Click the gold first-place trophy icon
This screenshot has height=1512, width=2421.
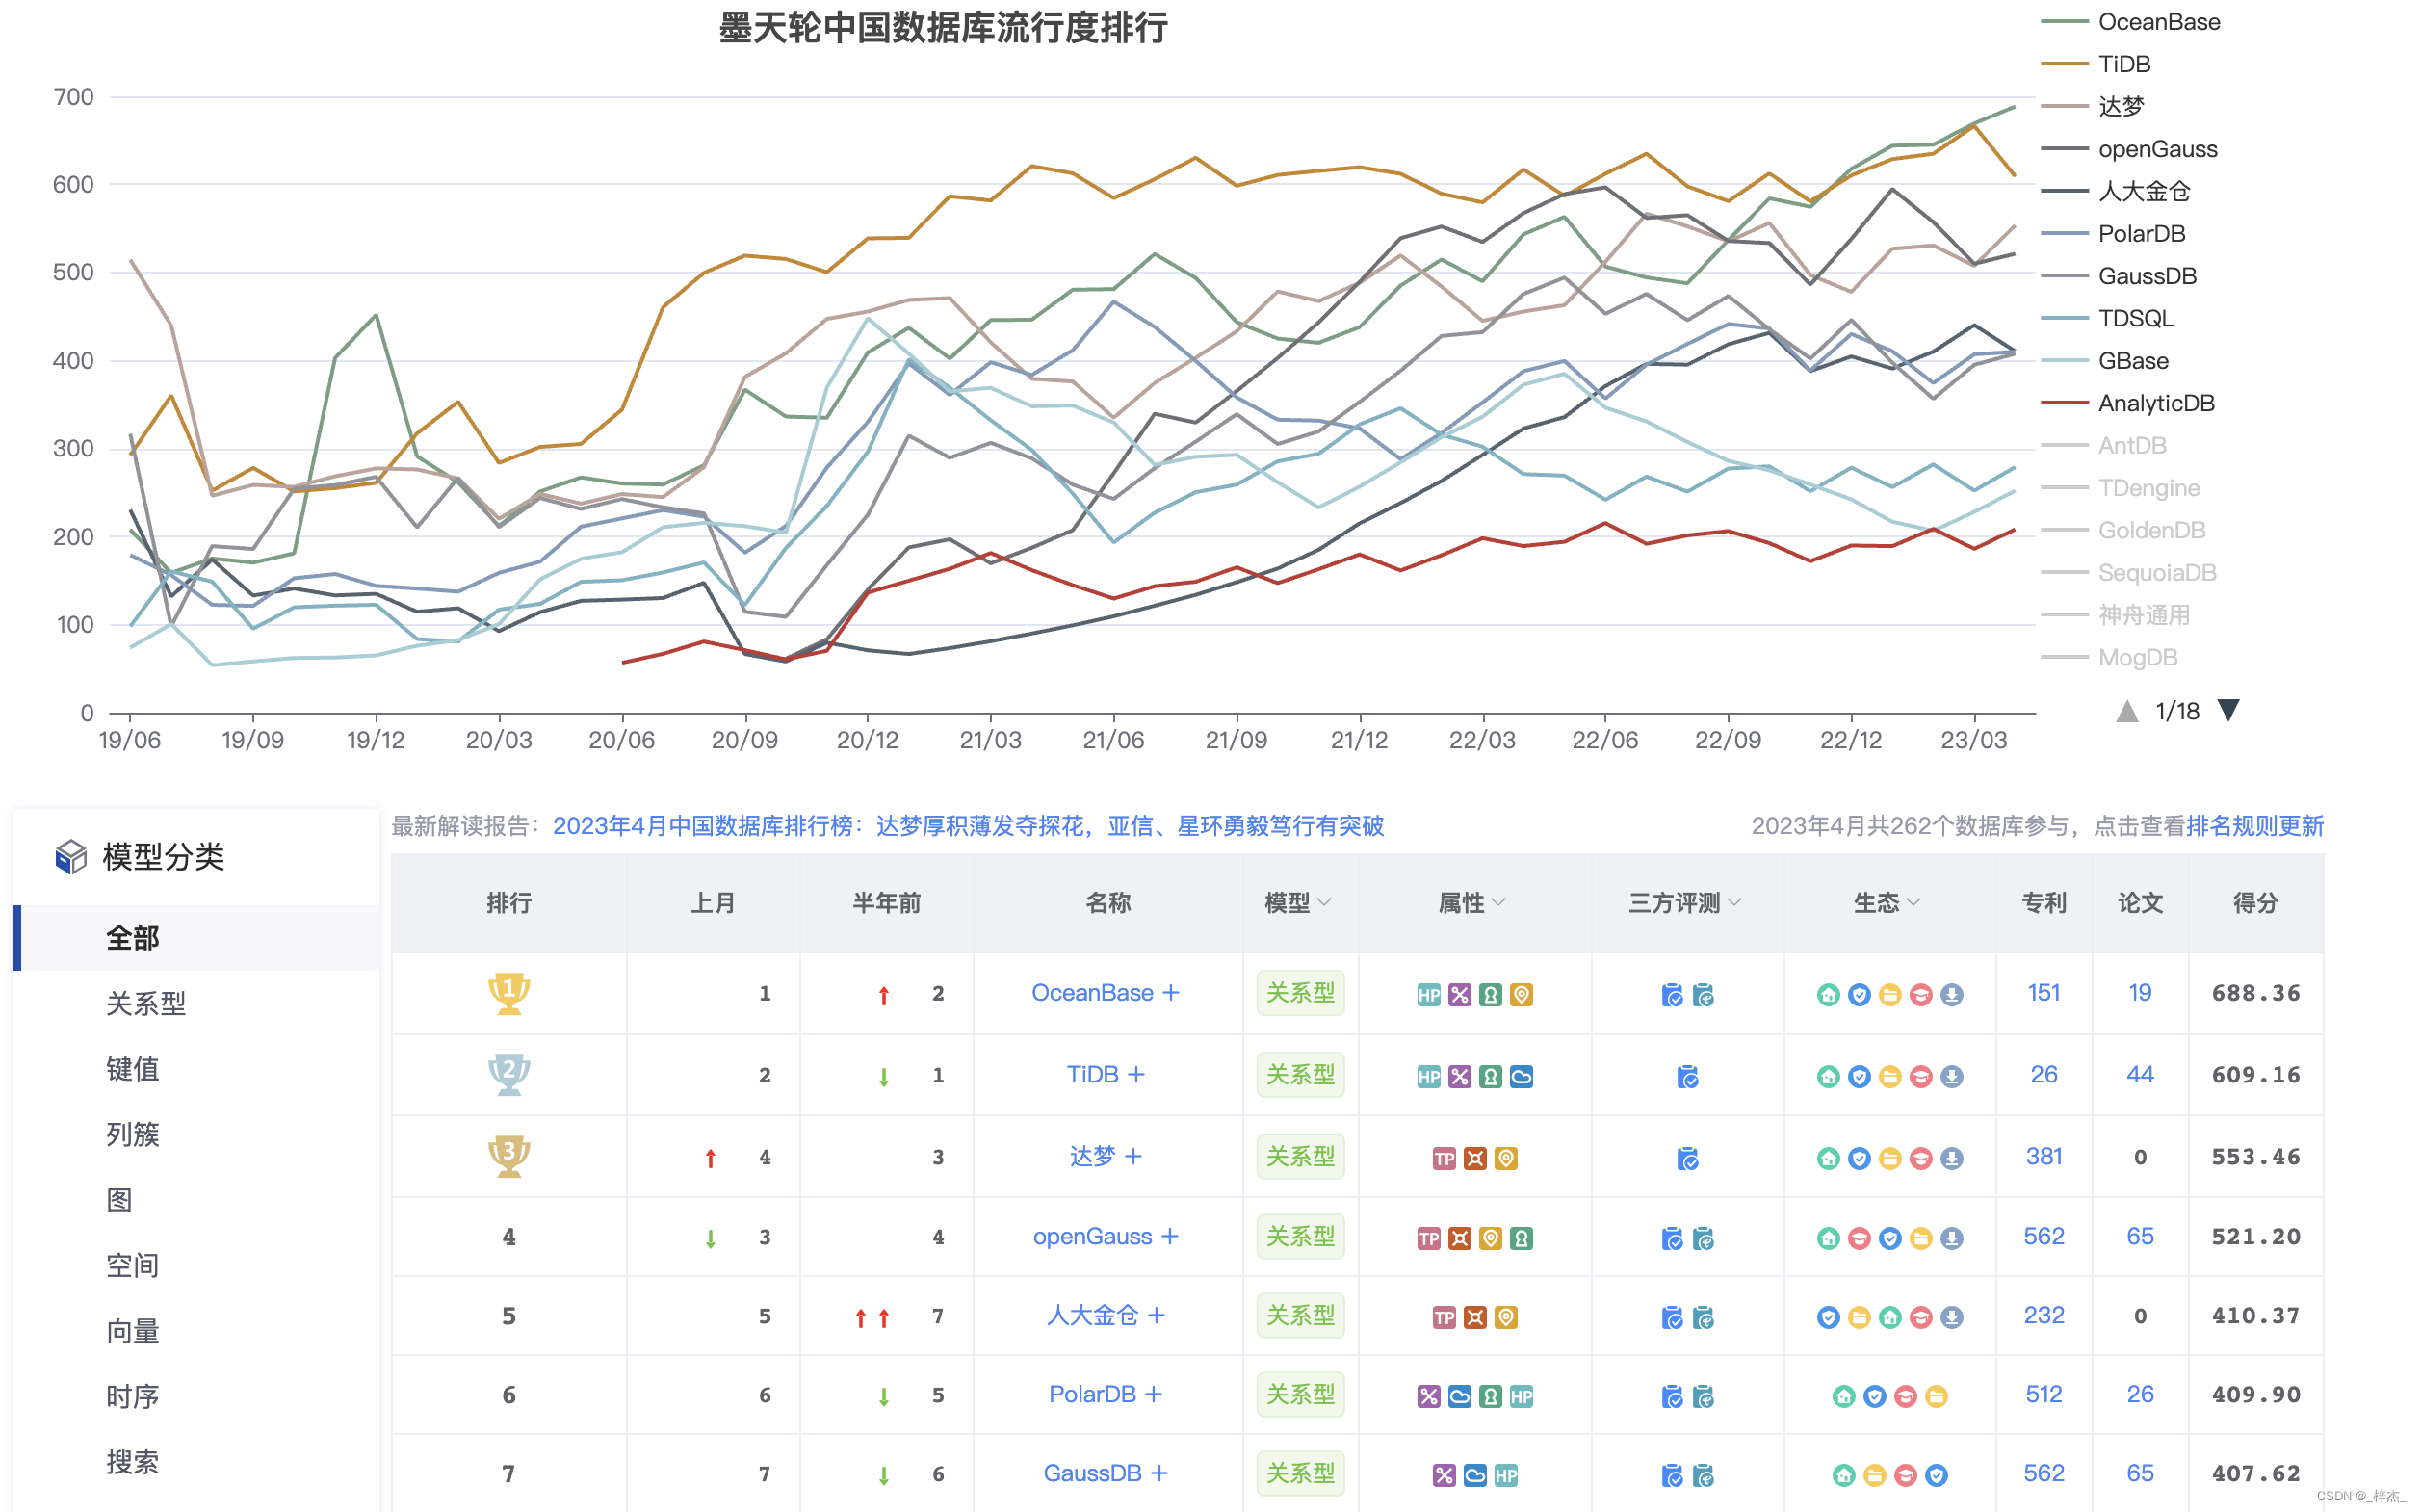509,994
